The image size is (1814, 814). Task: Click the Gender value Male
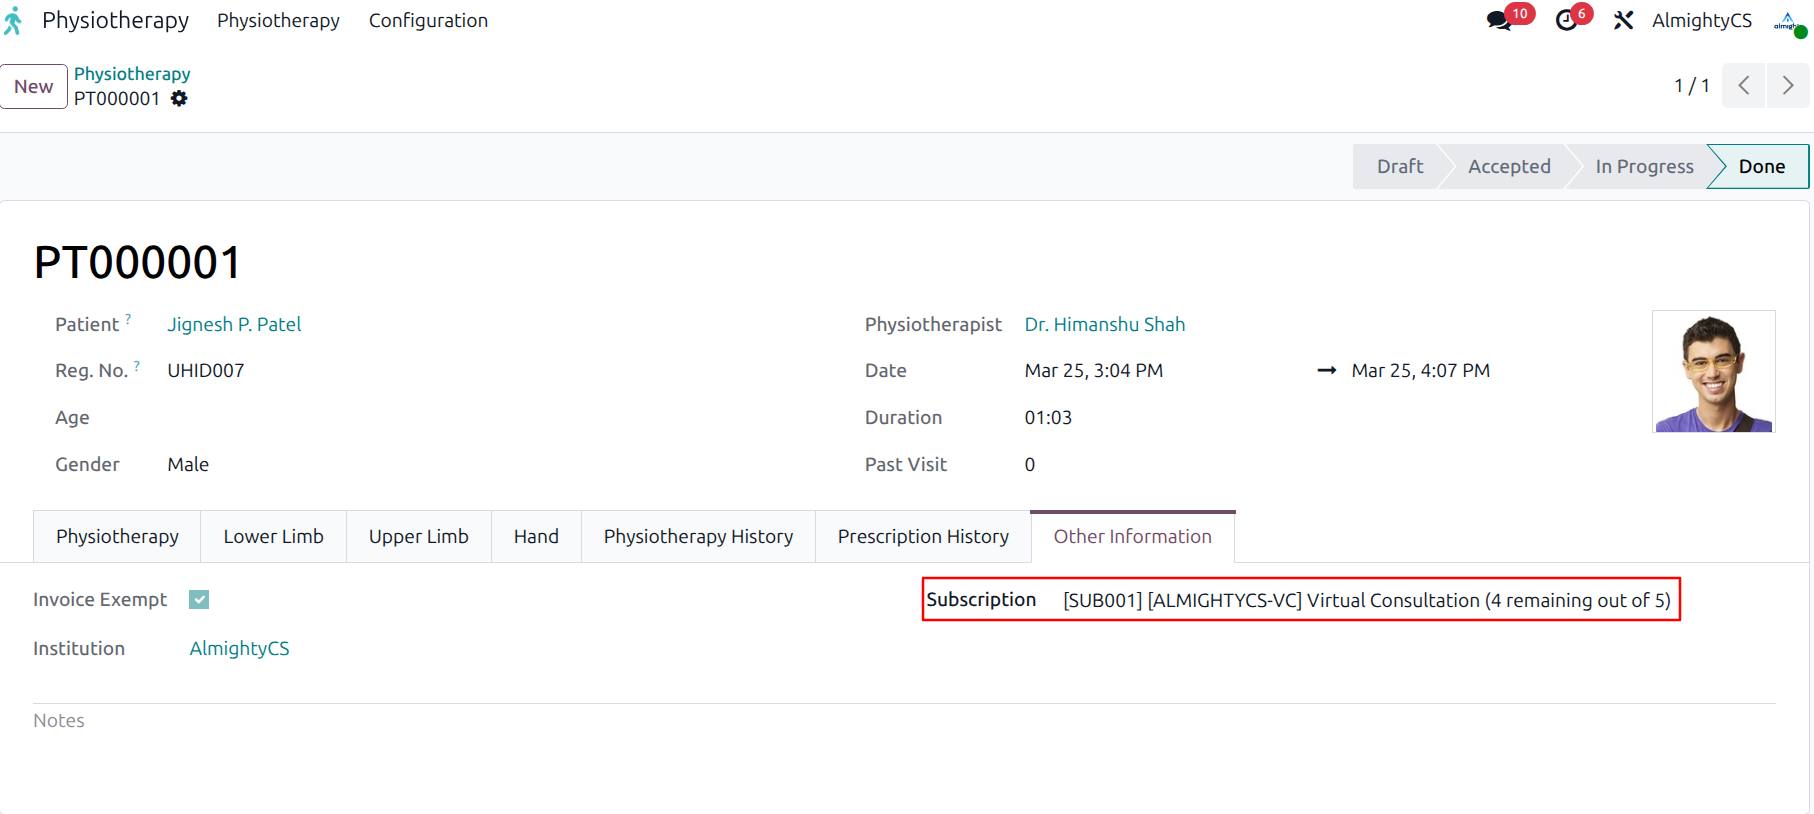point(188,465)
